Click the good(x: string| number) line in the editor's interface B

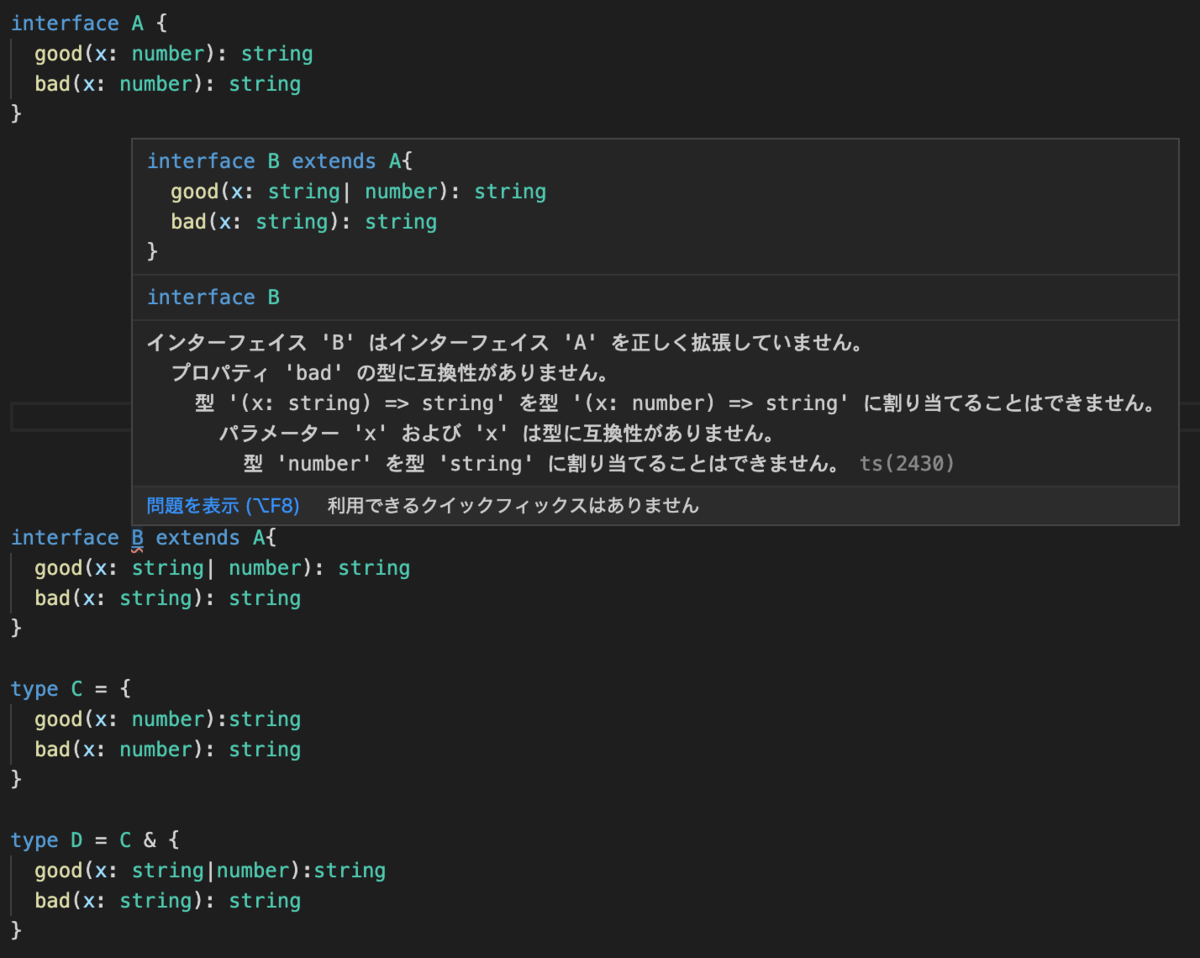click(222, 568)
